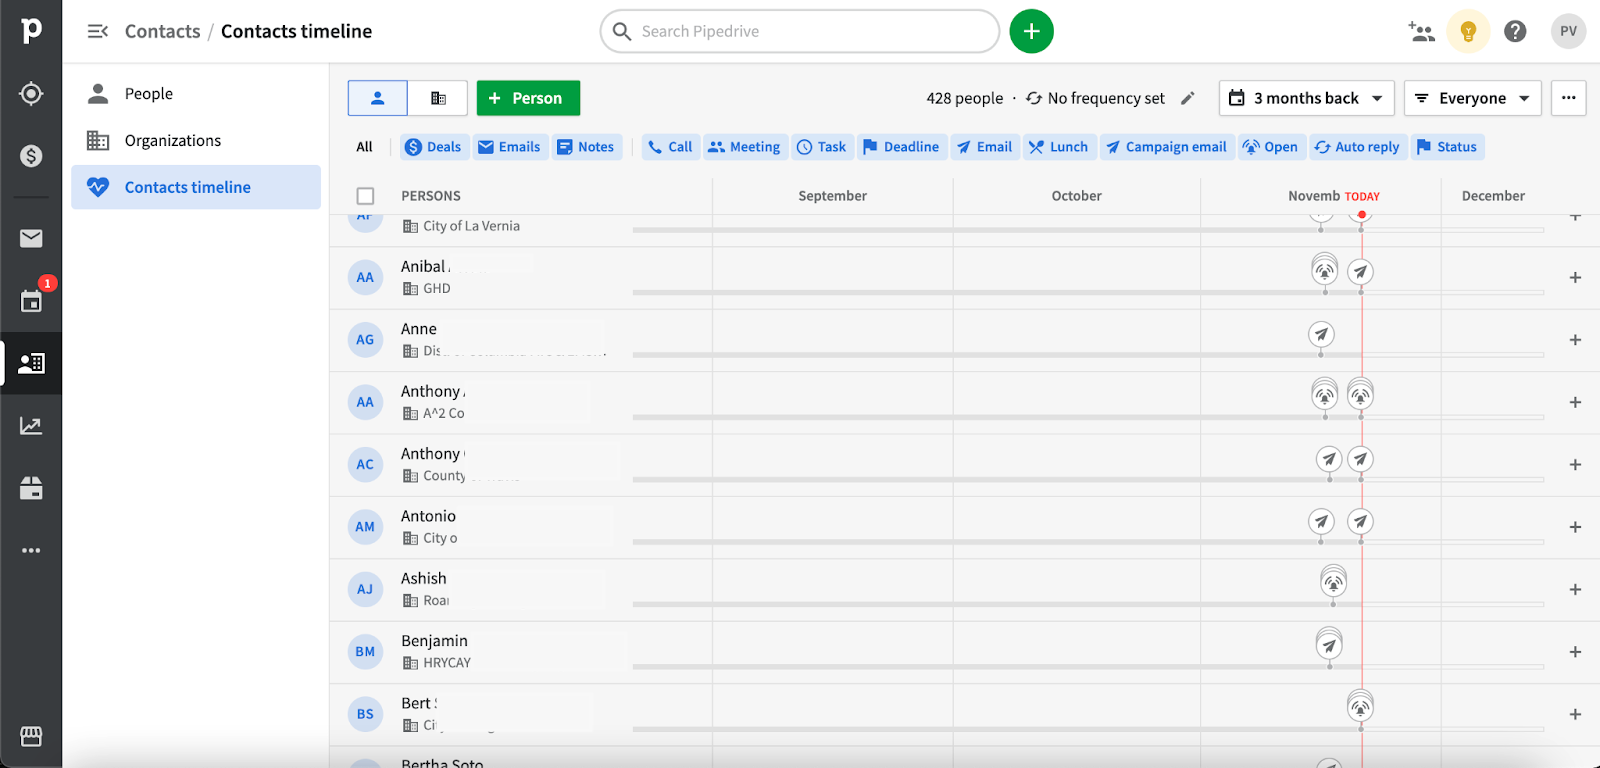Toggle the Meeting activity filter
1600x768 pixels.
[x=744, y=147]
